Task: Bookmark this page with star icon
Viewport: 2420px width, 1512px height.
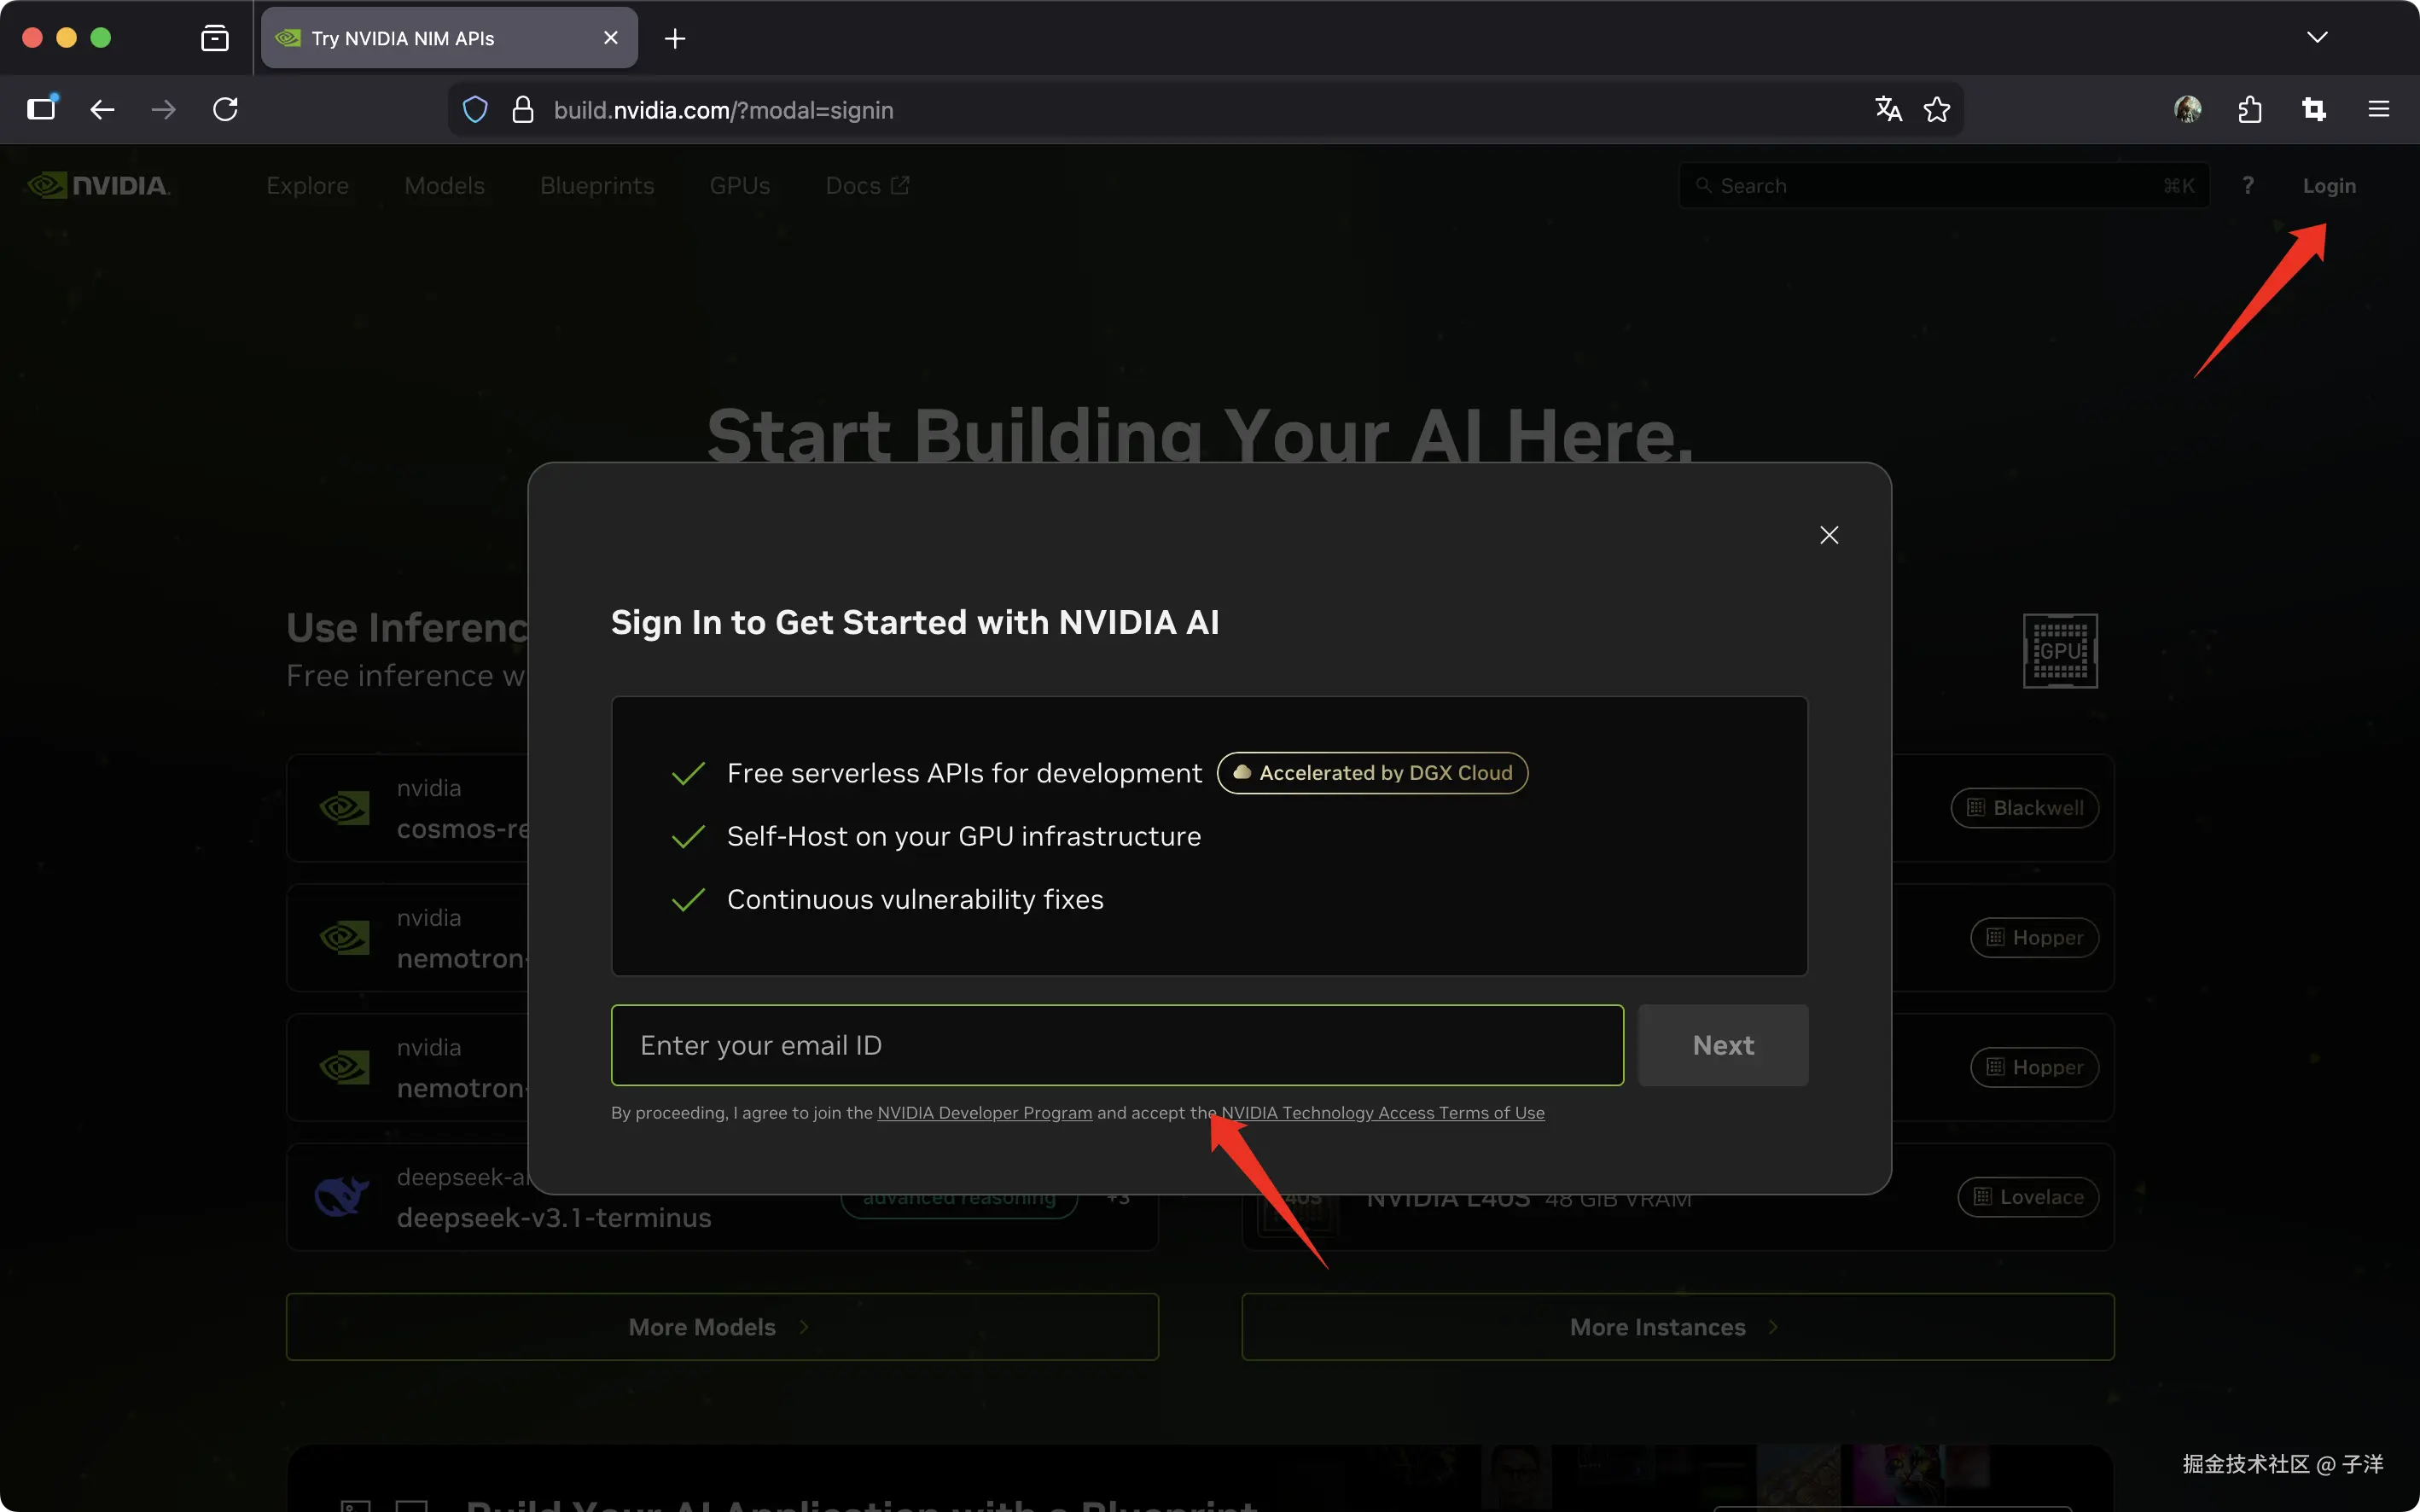Action: pos(1937,110)
